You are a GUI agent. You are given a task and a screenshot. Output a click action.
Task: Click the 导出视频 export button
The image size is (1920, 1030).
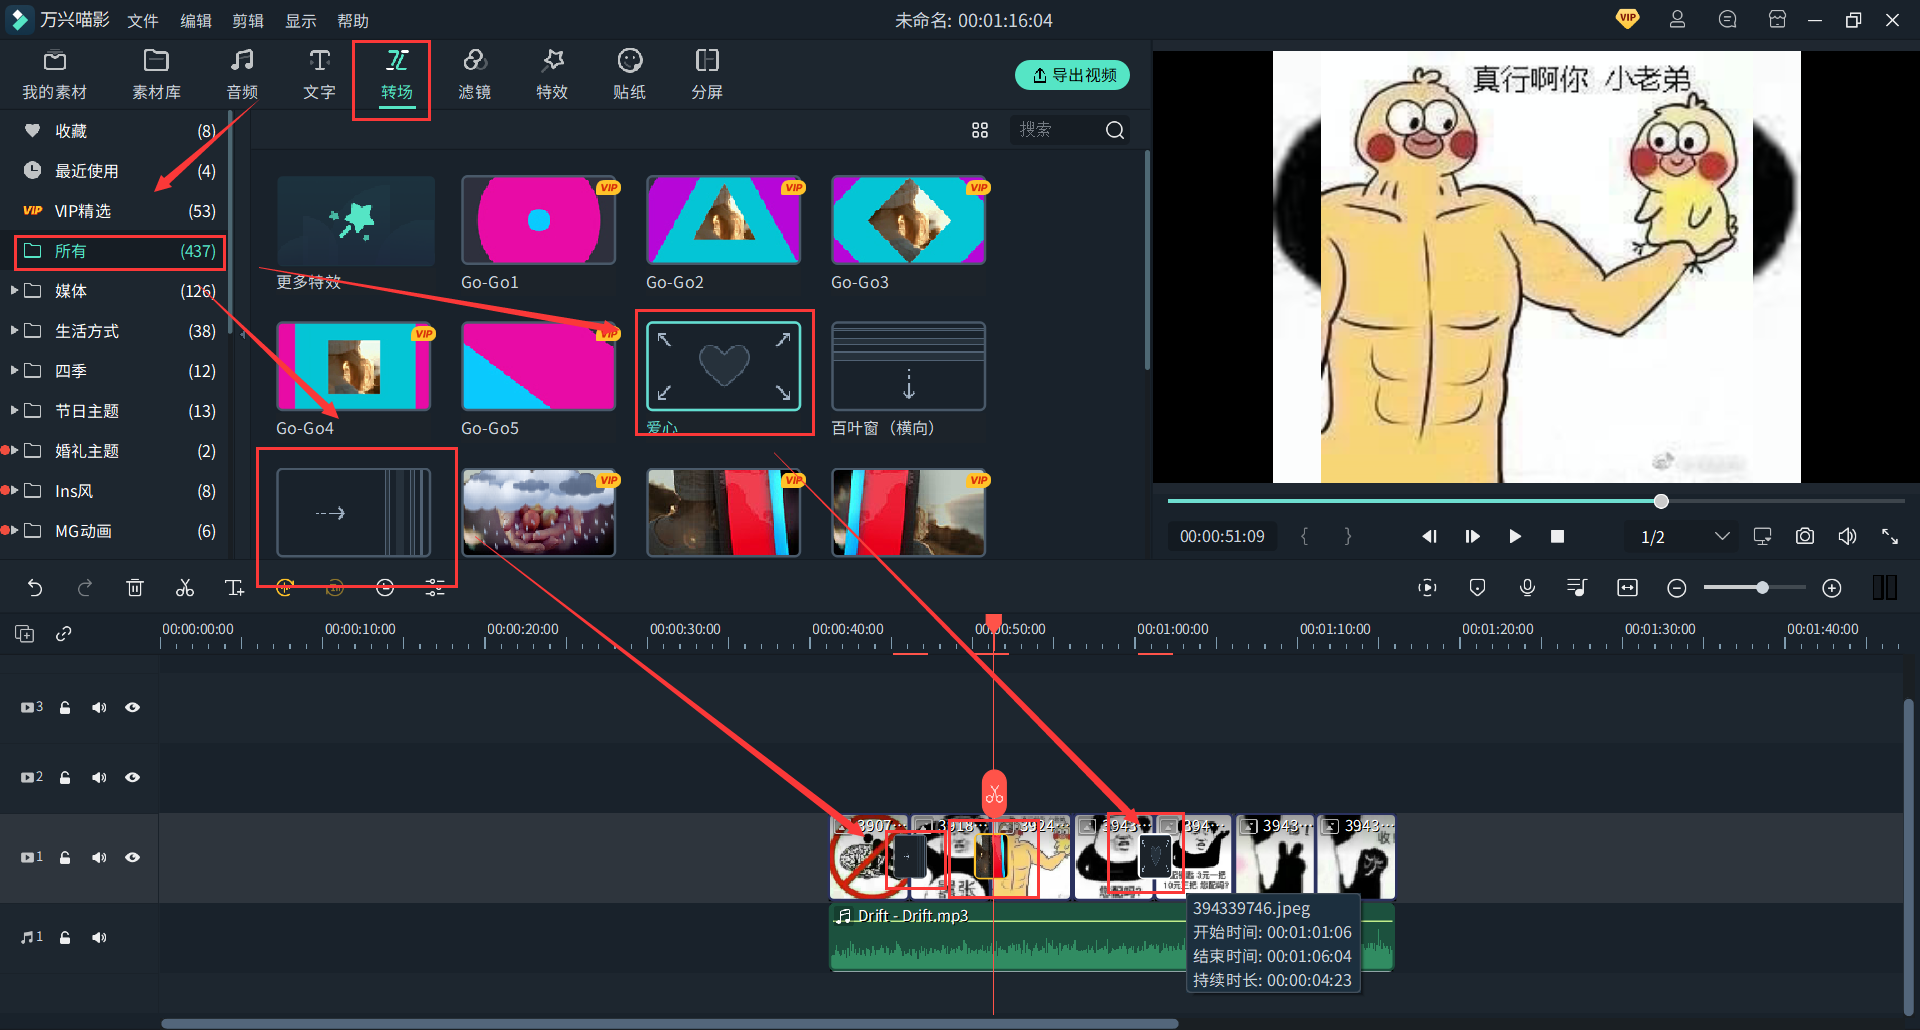[1072, 75]
